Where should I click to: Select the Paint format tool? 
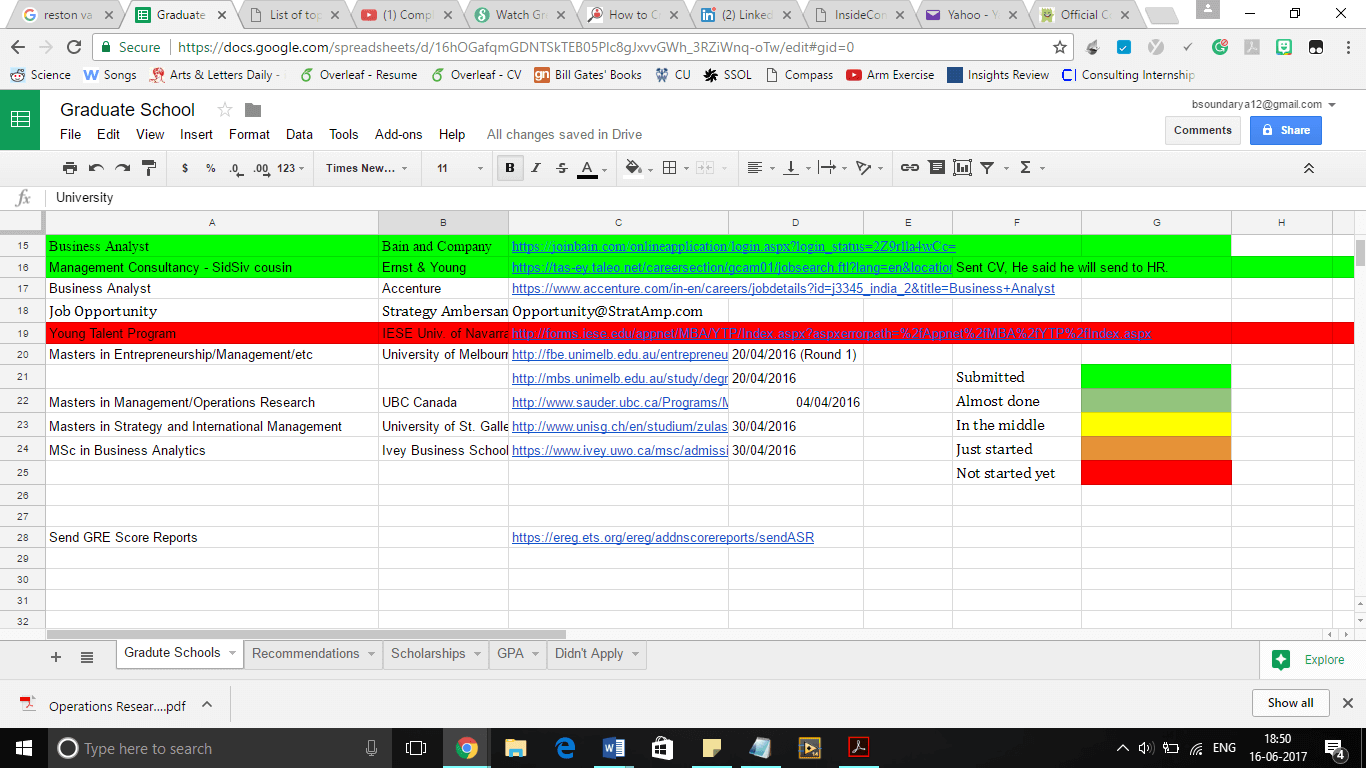click(x=149, y=168)
